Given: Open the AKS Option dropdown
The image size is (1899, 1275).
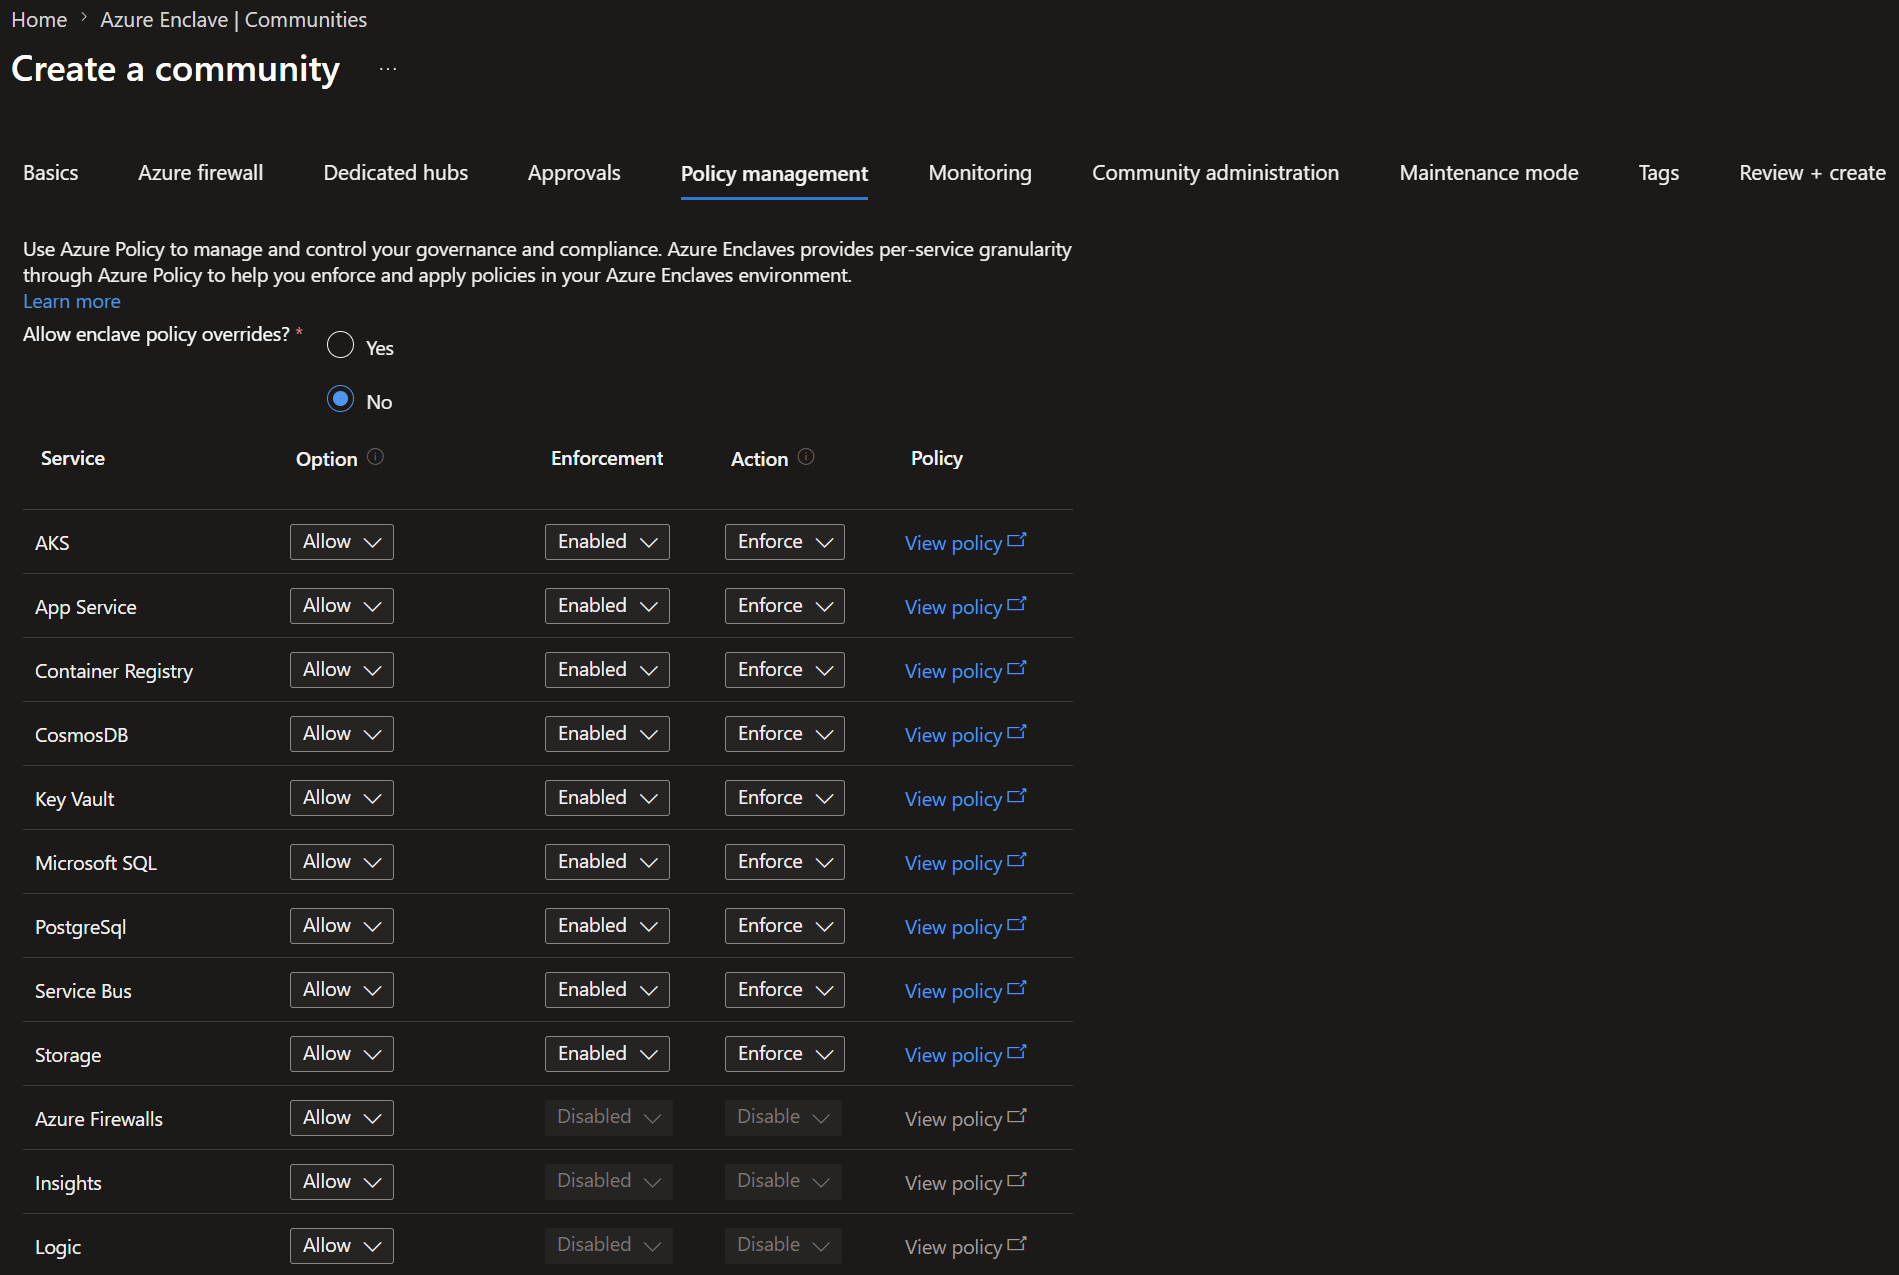Looking at the screenshot, I should click(x=342, y=542).
